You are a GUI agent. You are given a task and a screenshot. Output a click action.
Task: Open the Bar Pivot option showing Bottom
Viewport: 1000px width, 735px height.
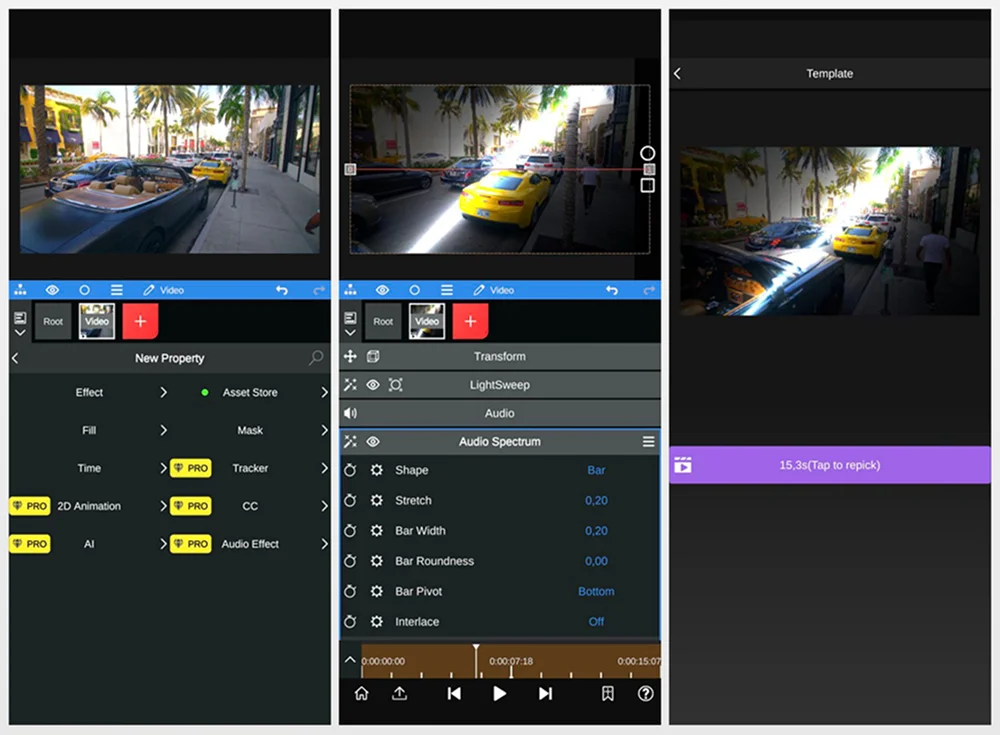596,592
